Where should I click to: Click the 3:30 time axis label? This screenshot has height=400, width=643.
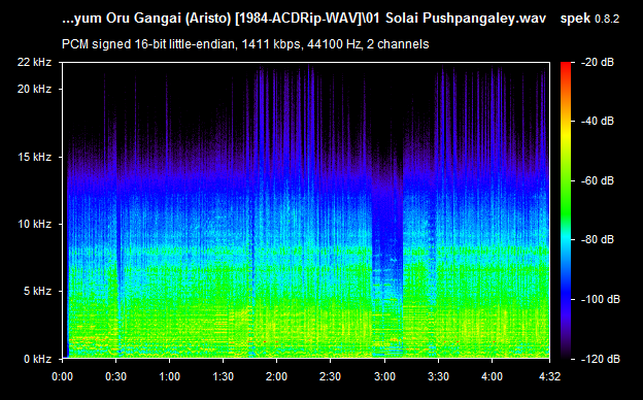click(x=438, y=377)
